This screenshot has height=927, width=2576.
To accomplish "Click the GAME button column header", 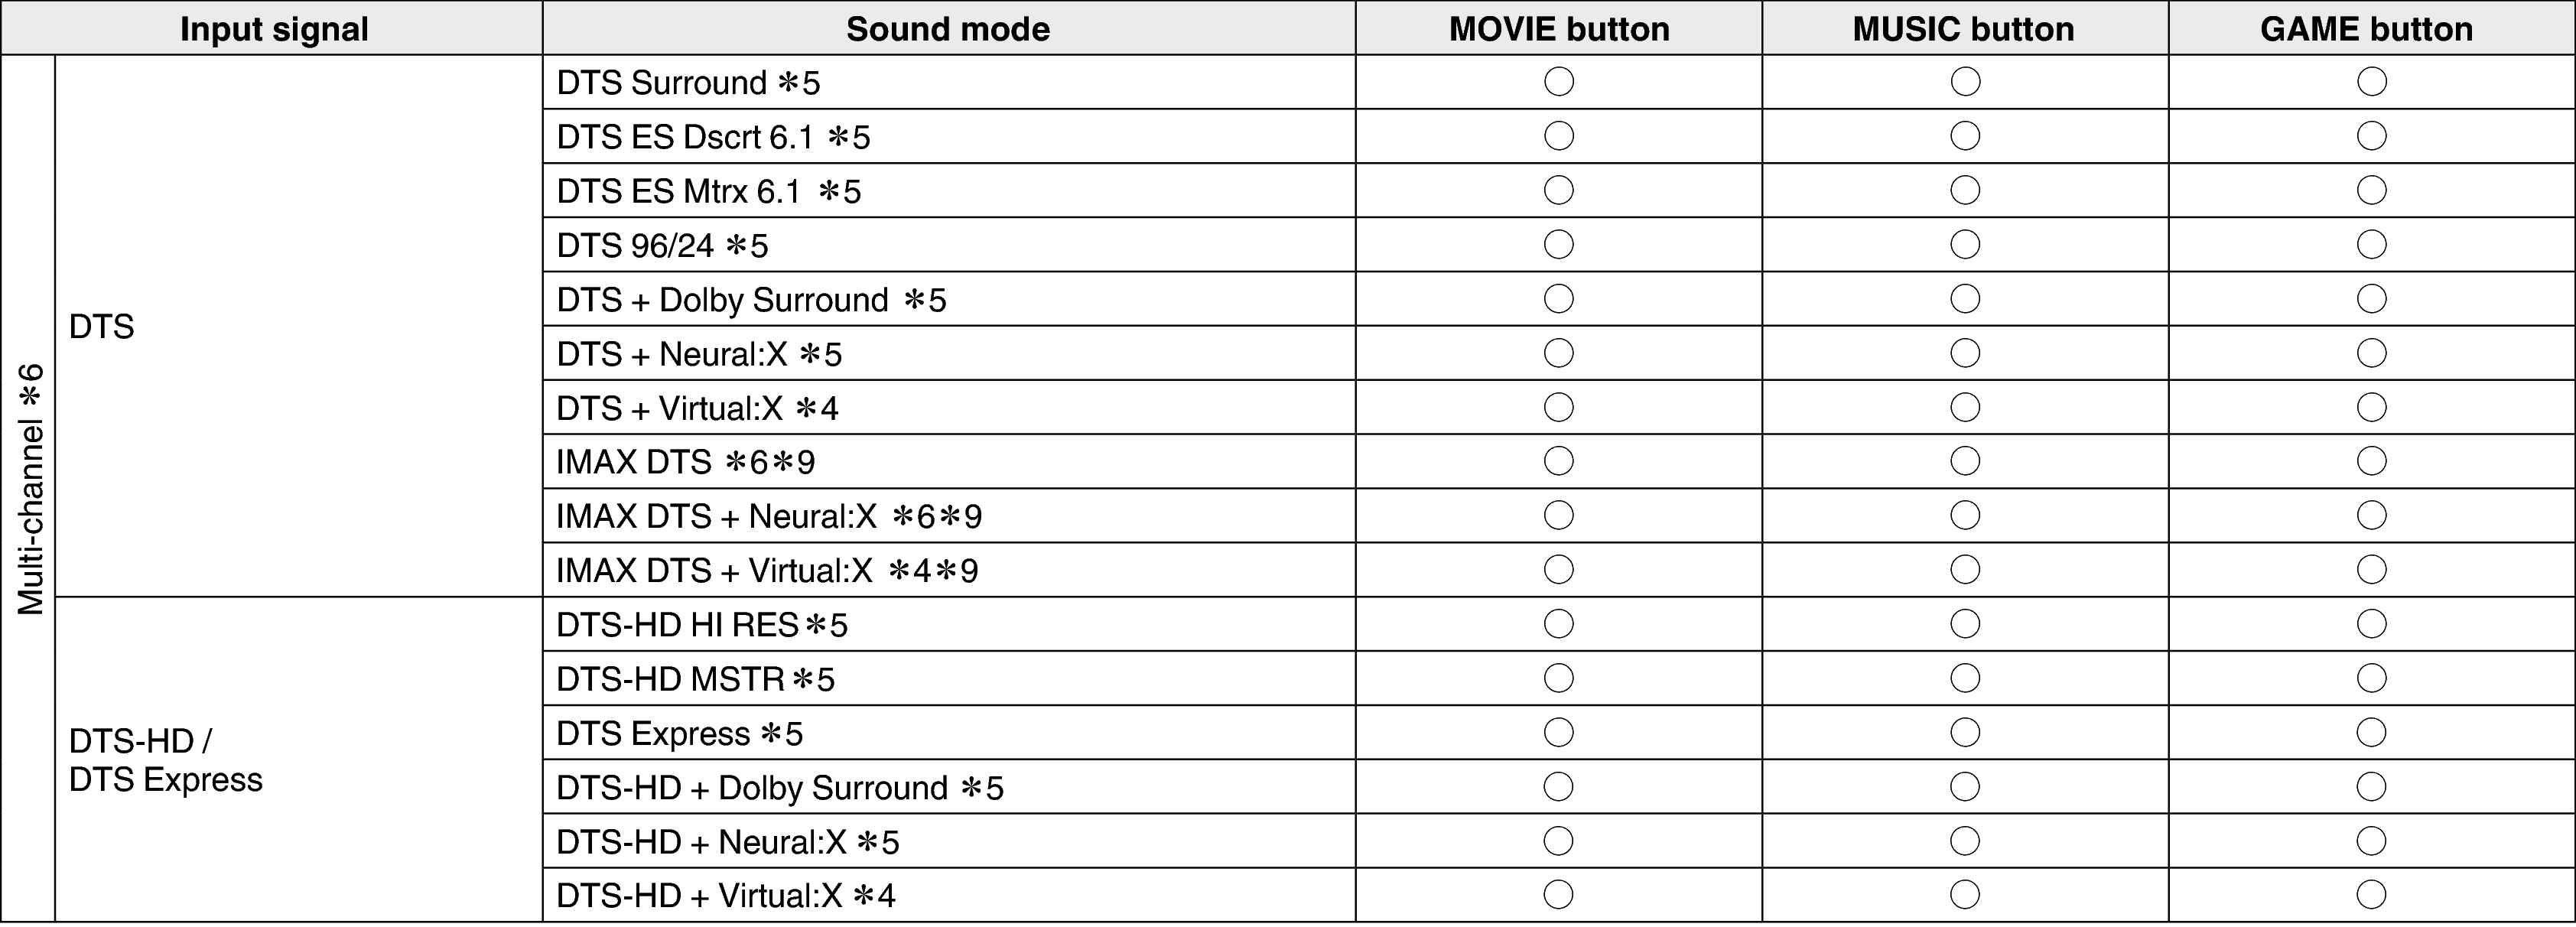I will pyautogui.click(x=2366, y=29).
